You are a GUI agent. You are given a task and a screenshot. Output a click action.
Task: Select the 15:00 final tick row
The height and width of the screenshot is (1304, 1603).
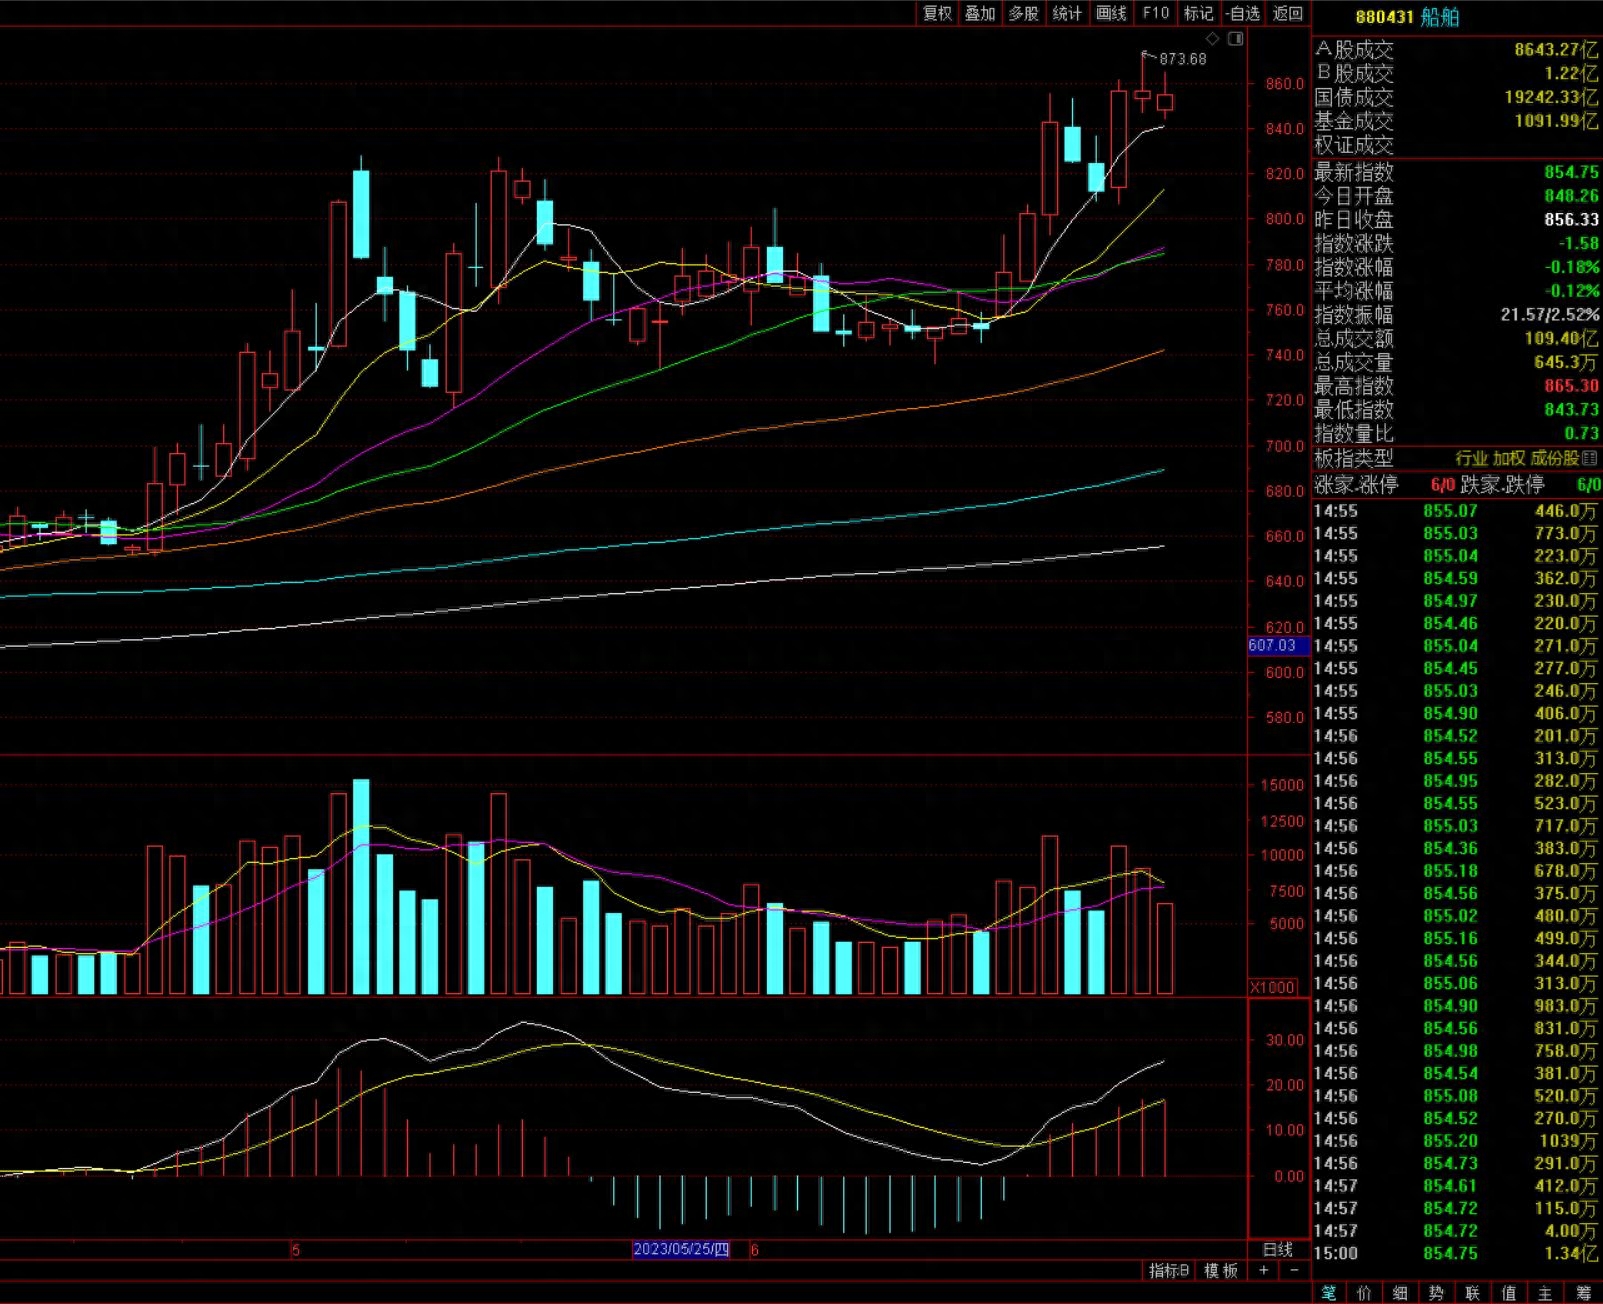click(1457, 1253)
